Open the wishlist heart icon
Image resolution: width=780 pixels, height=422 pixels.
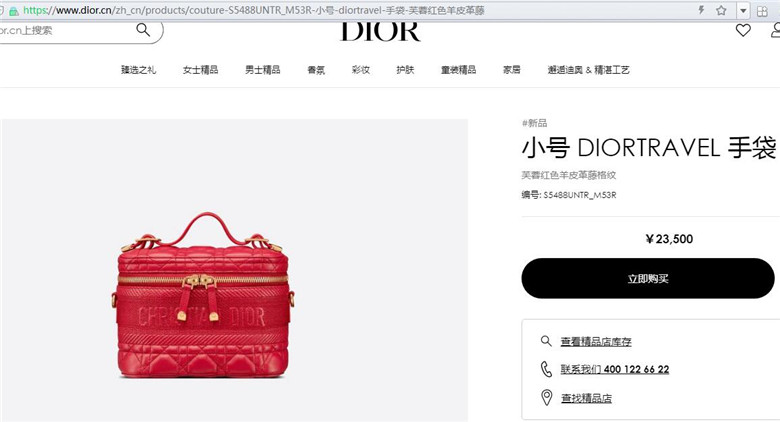point(743,30)
